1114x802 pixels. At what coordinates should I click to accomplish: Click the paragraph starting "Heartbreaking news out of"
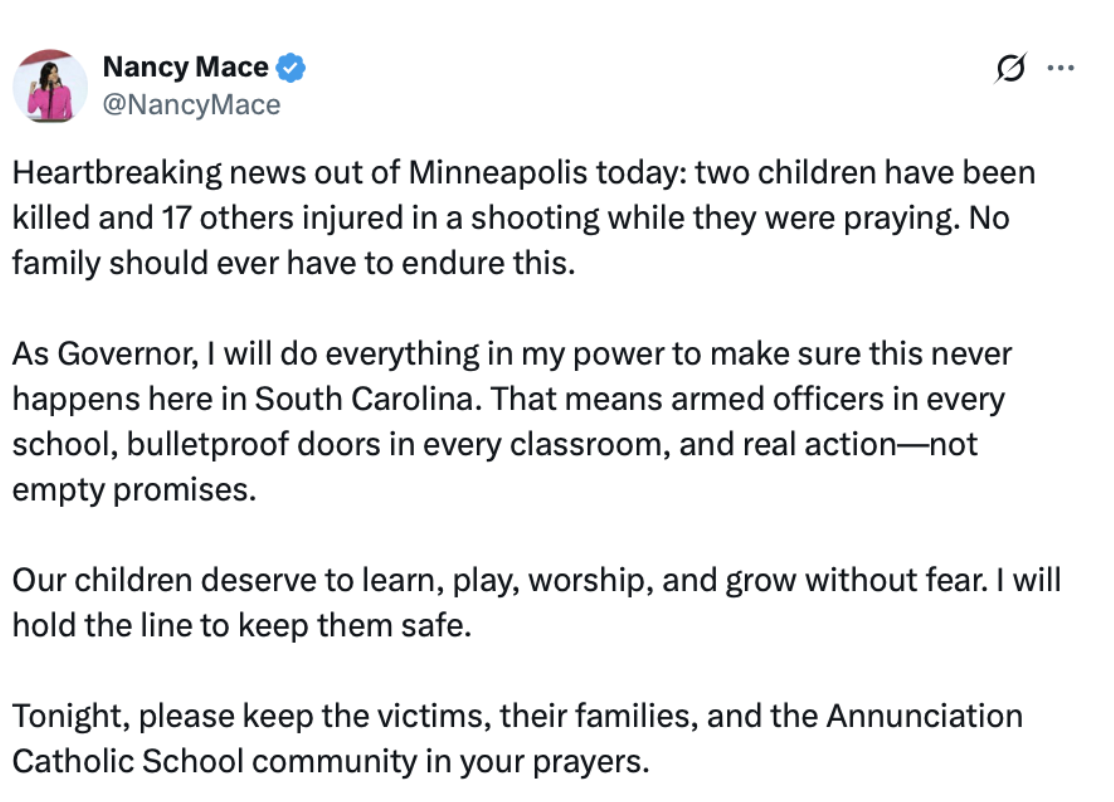(x=523, y=218)
